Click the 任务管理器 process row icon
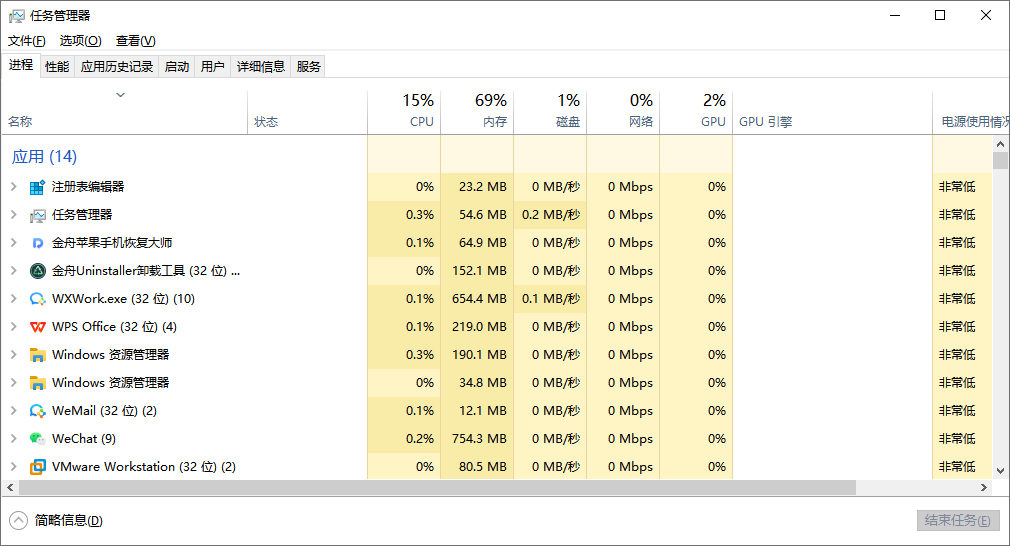 point(37,215)
